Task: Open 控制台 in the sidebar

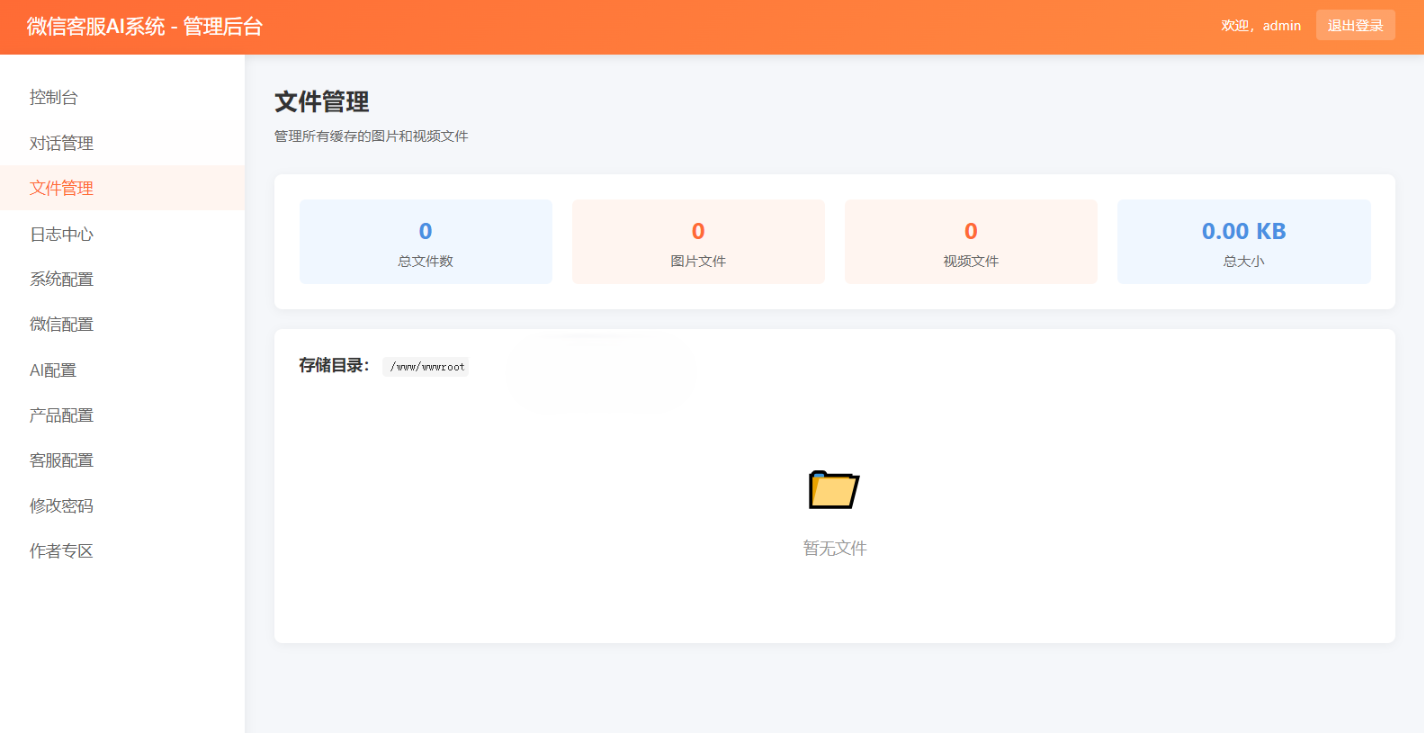Action: [54, 97]
